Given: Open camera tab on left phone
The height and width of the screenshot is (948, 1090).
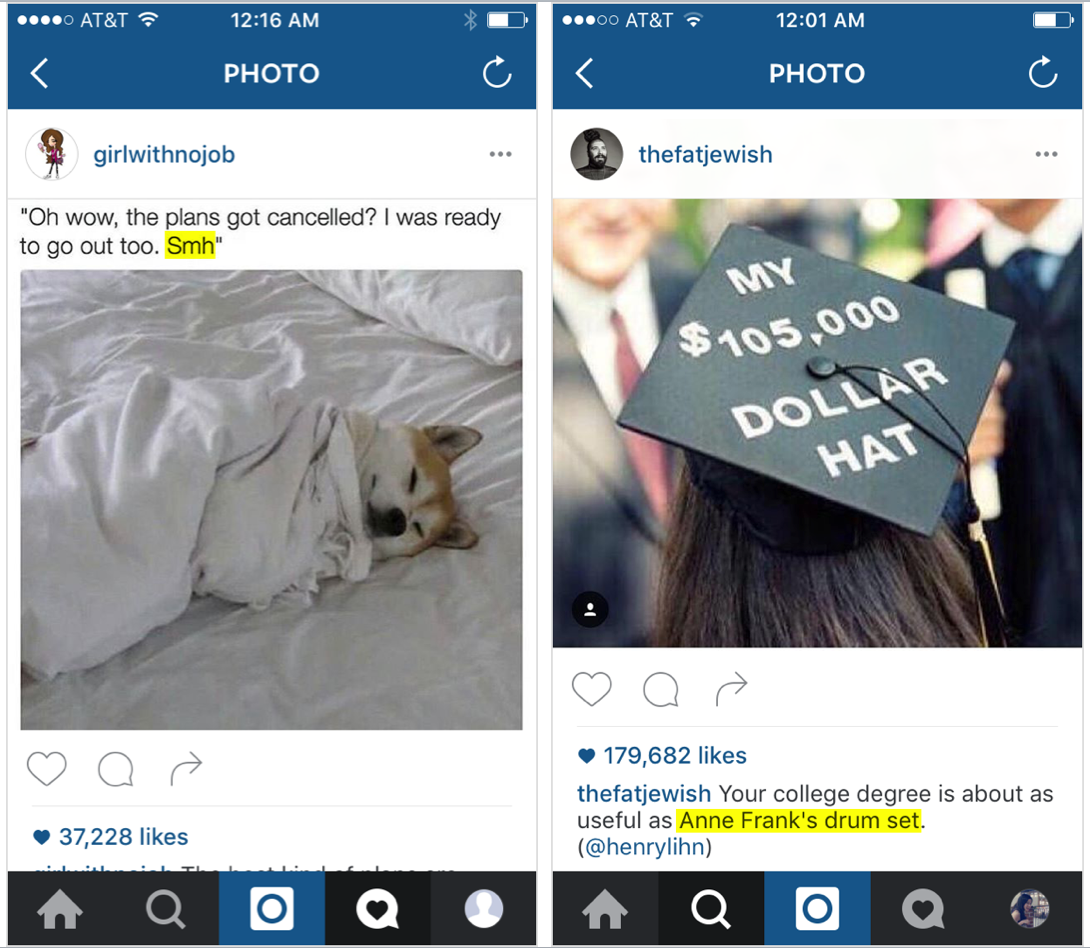Looking at the screenshot, I should 272,908.
